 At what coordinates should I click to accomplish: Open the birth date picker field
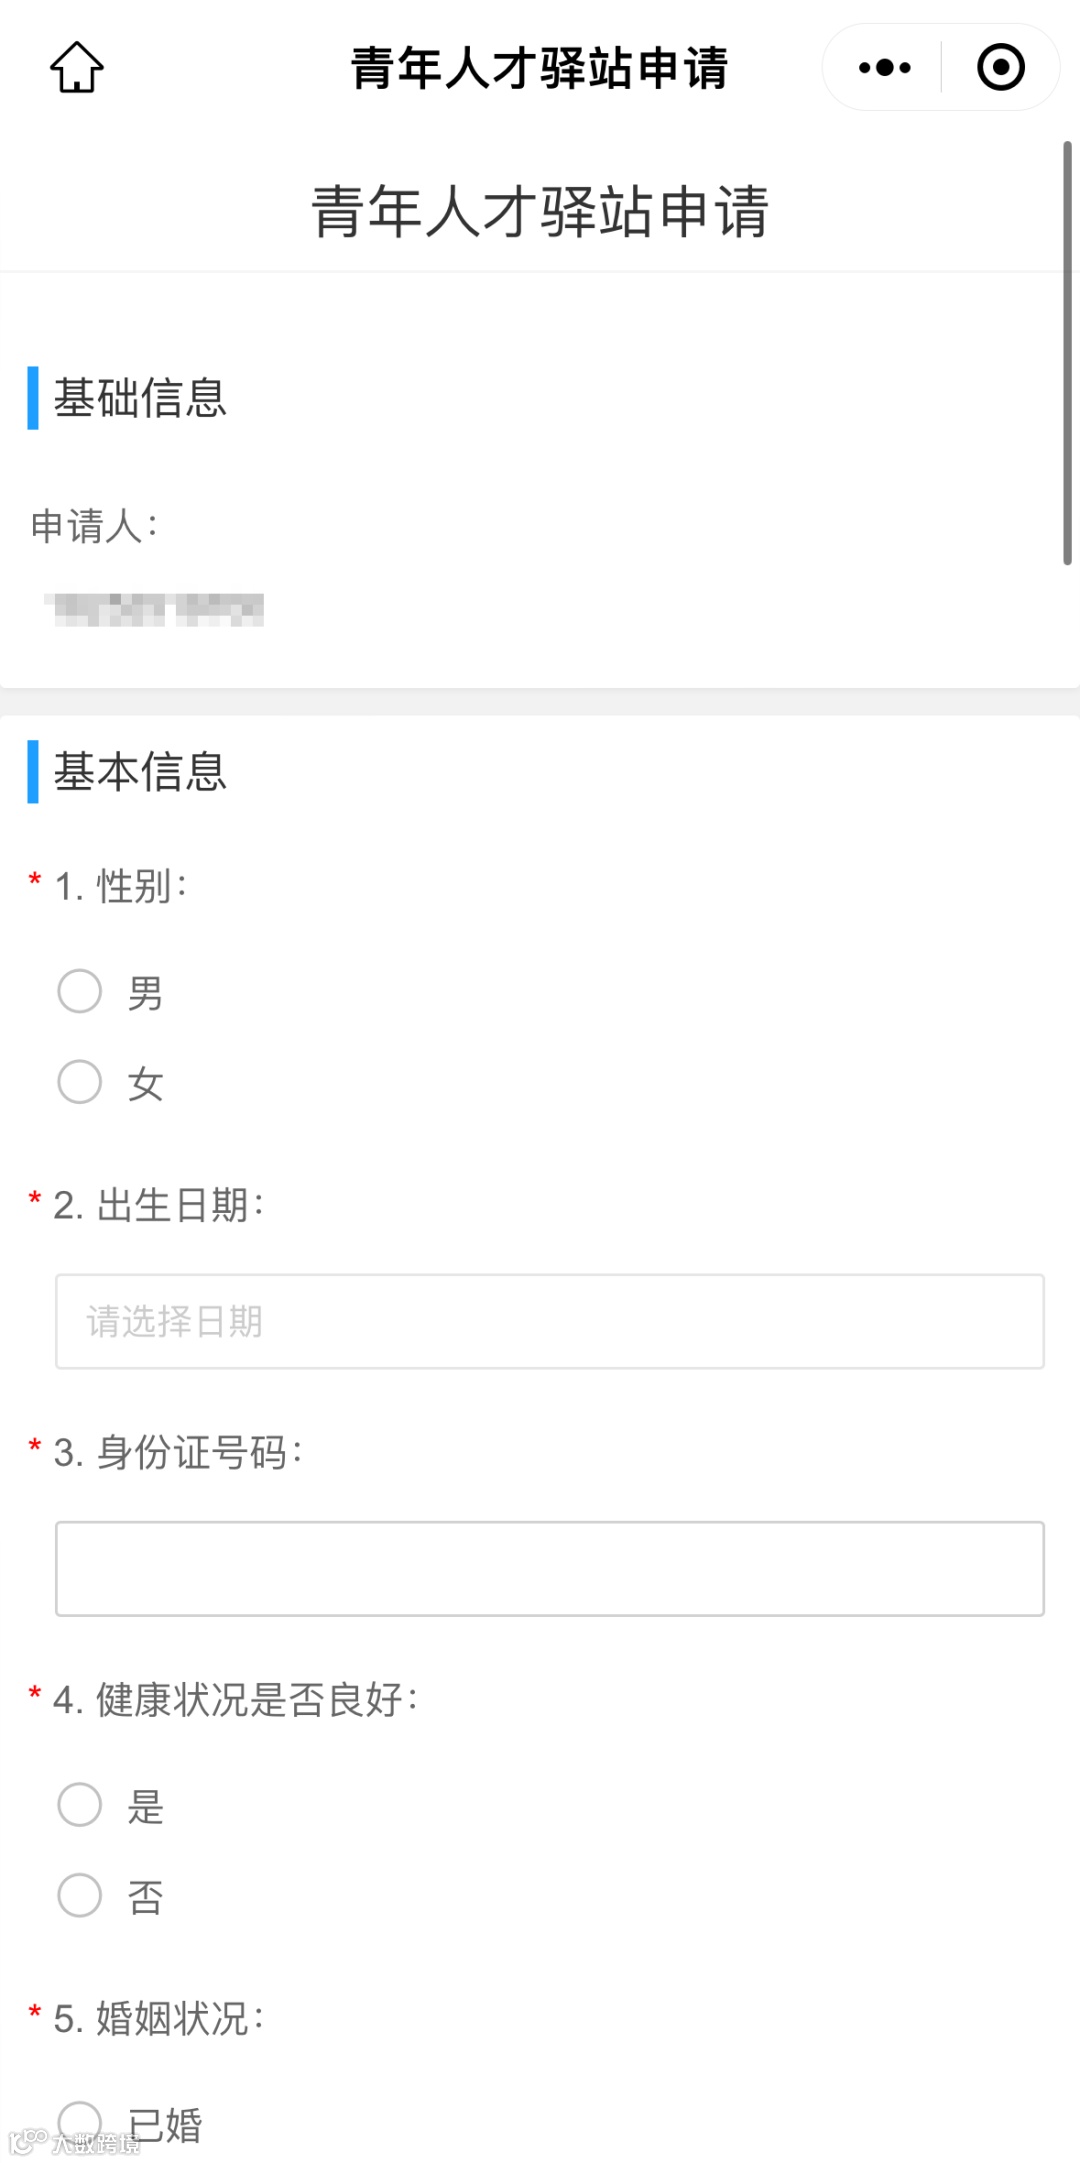click(x=549, y=1321)
